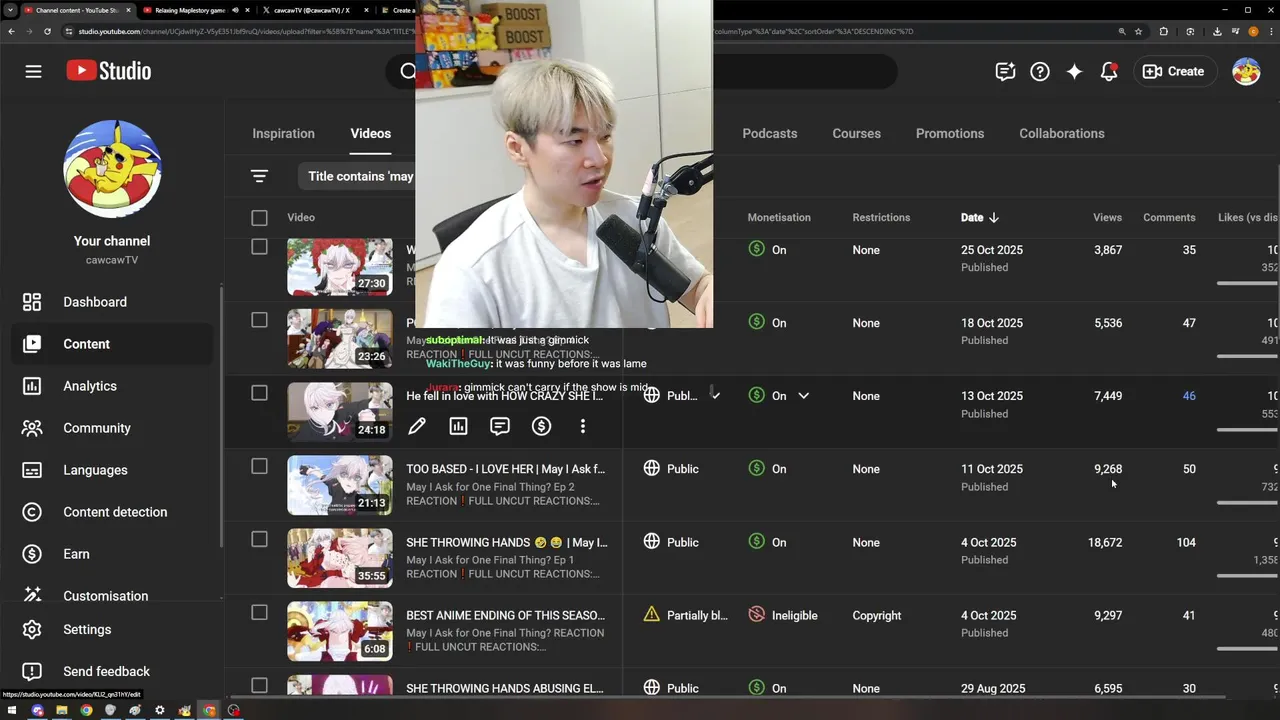This screenshot has height=720, width=1280.
Task: Open the 46 comments link for 13 Oct video
Action: click(1189, 396)
